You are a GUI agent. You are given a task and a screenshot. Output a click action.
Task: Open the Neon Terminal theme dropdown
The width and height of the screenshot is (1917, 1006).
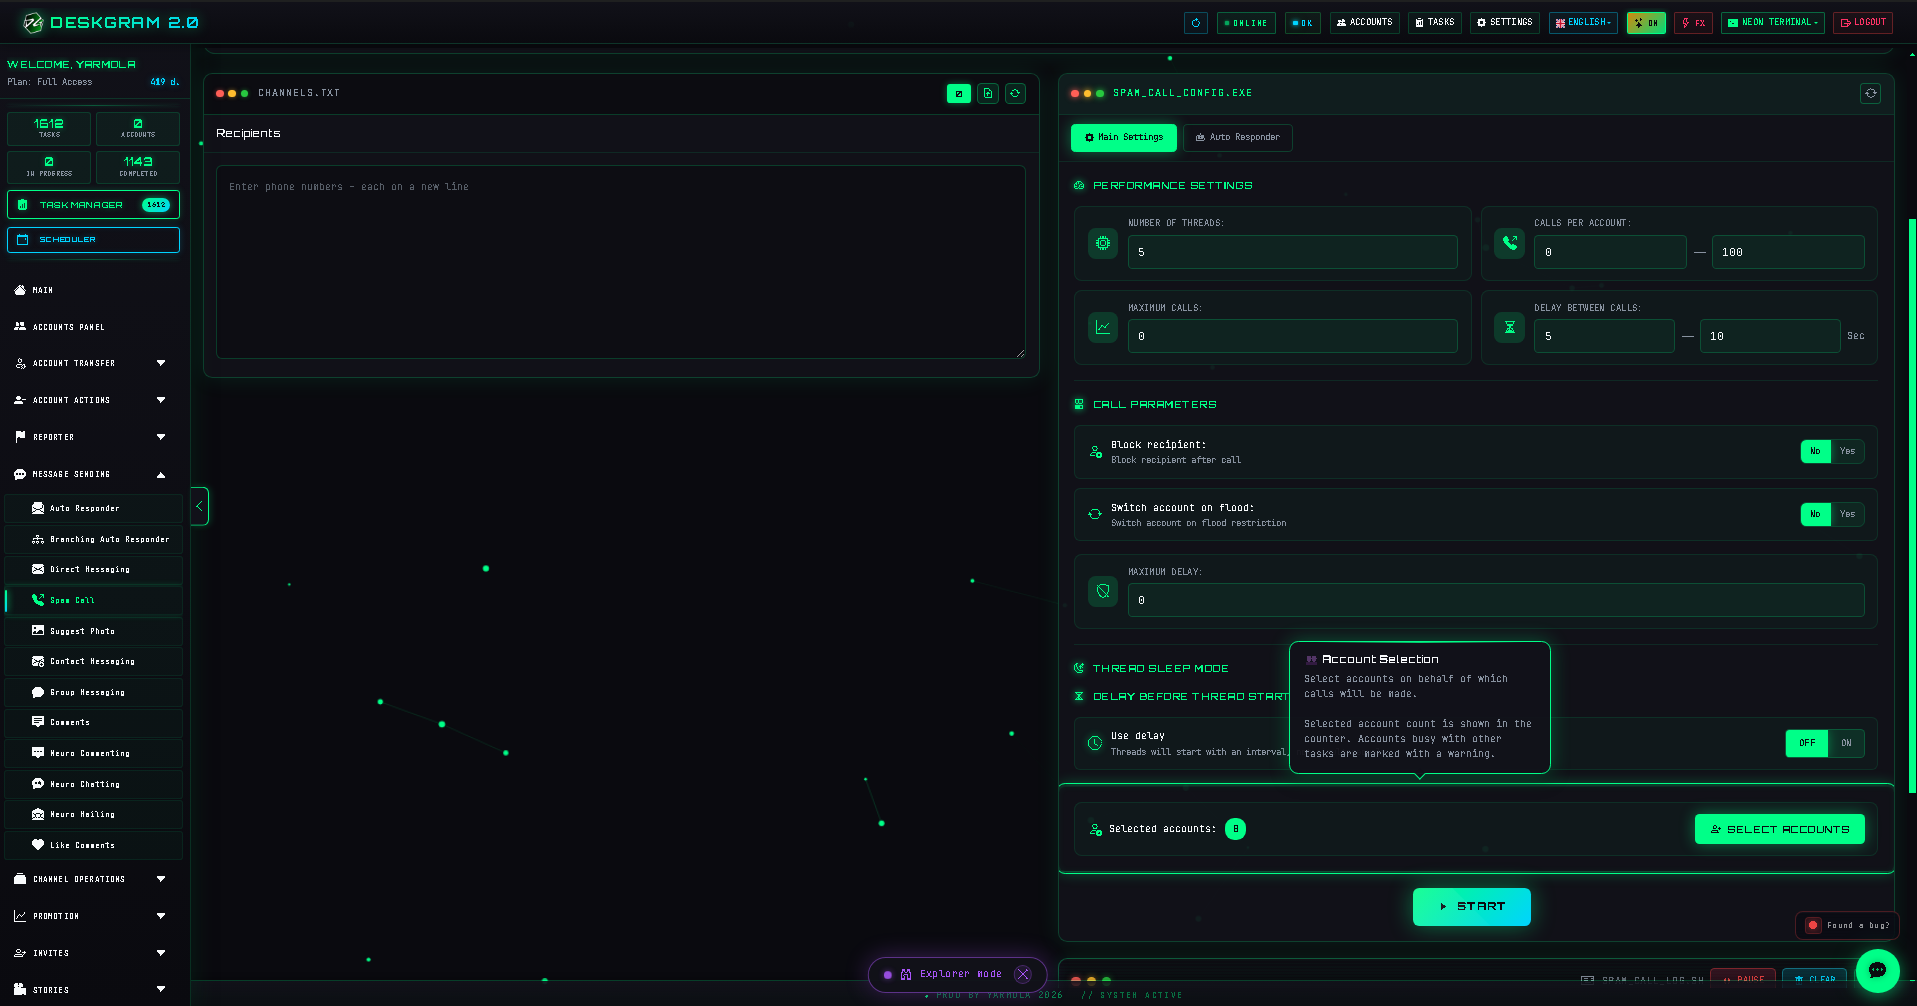(x=1773, y=23)
